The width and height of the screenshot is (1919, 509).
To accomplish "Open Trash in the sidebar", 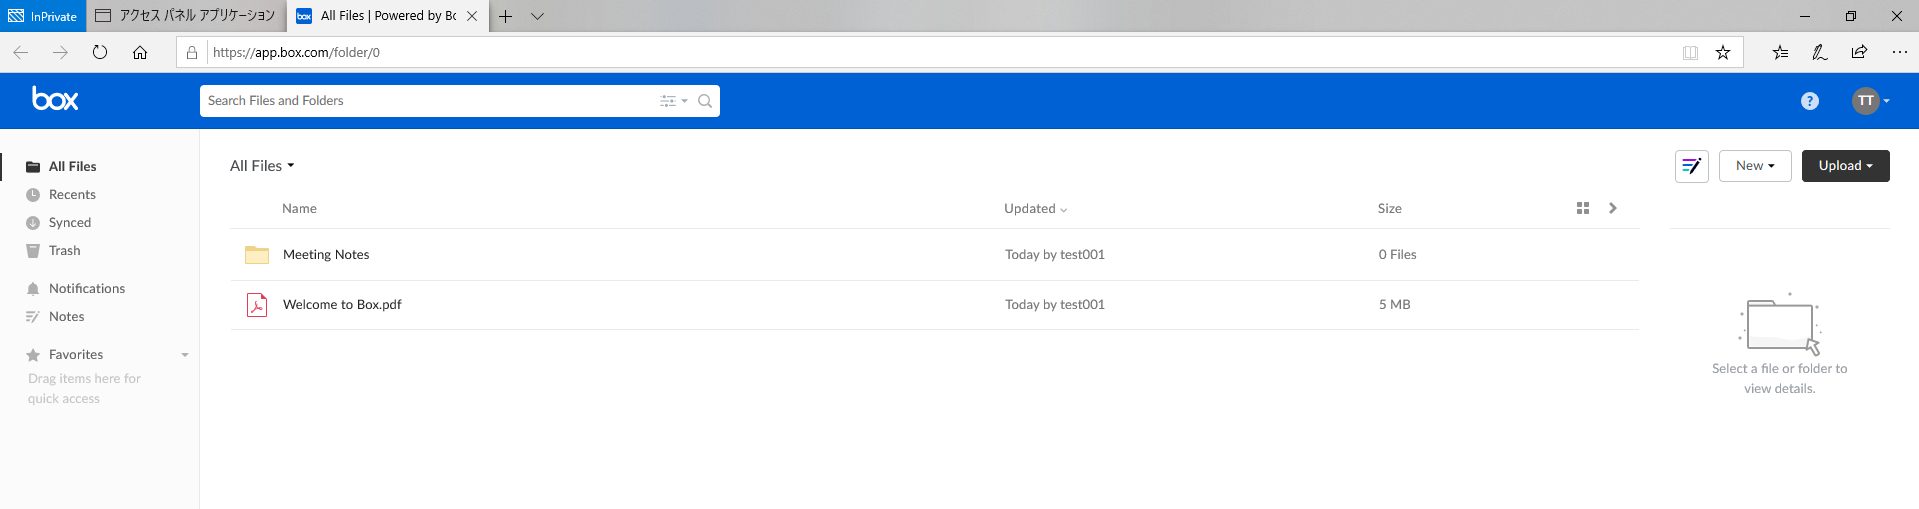I will pyautogui.click(x=64, y=251).
